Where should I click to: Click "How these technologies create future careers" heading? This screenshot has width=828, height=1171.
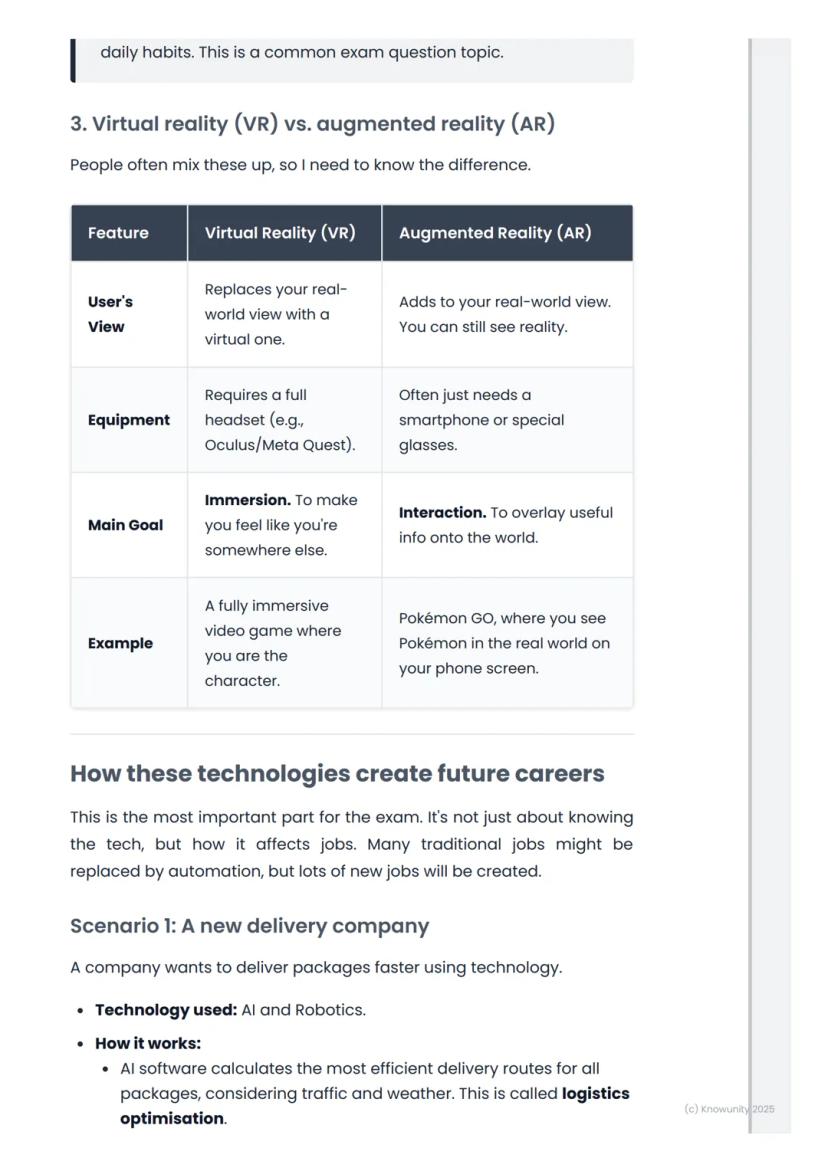337,774
